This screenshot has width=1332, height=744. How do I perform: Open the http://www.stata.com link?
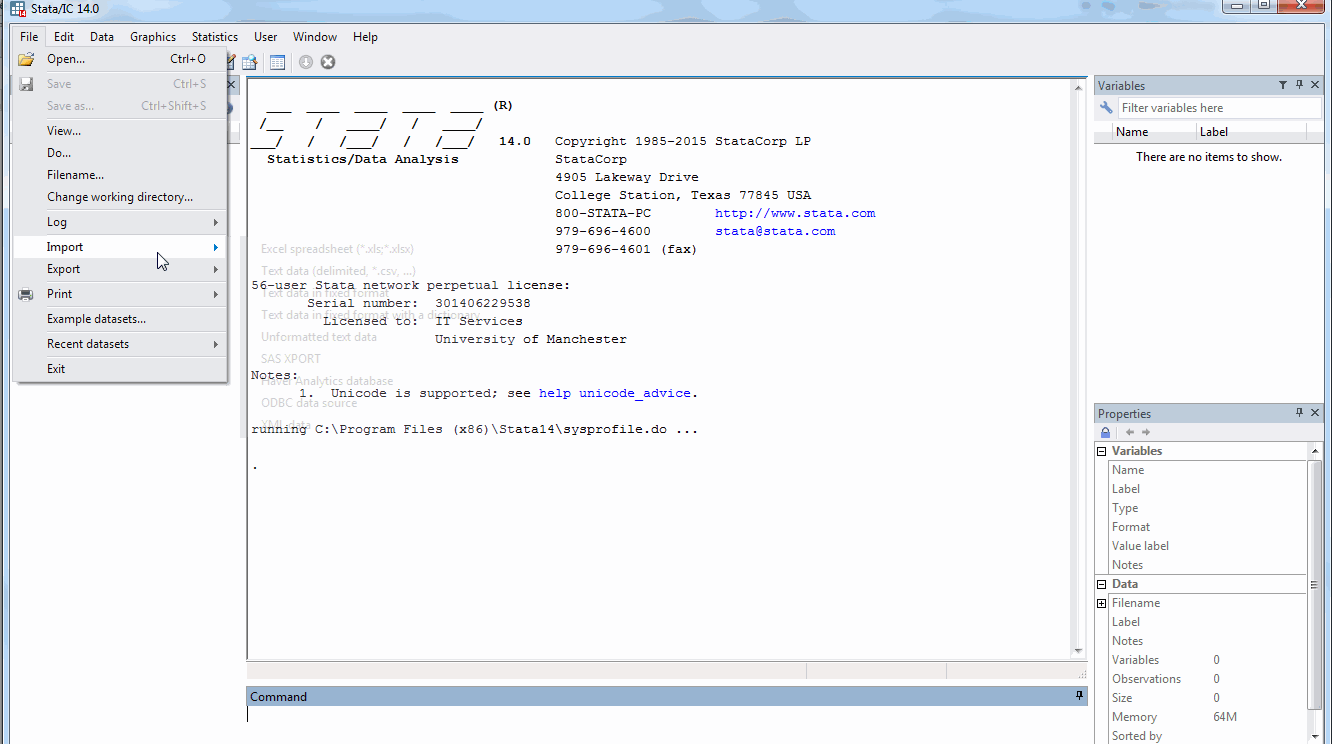[x=795, y=213]
